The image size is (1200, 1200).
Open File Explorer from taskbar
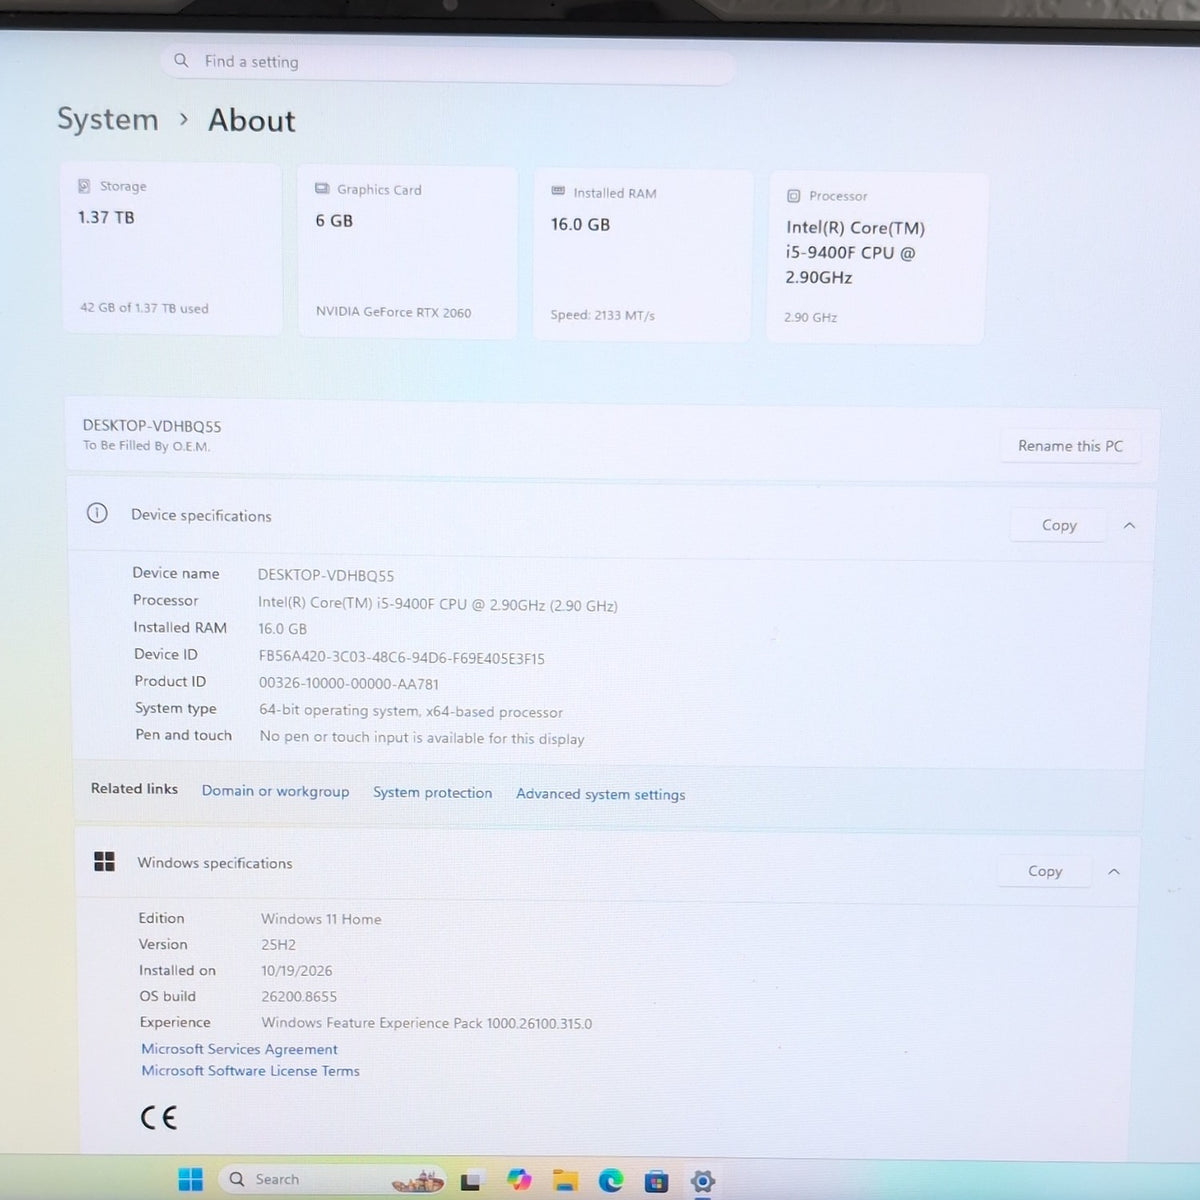click(566, 1181)
